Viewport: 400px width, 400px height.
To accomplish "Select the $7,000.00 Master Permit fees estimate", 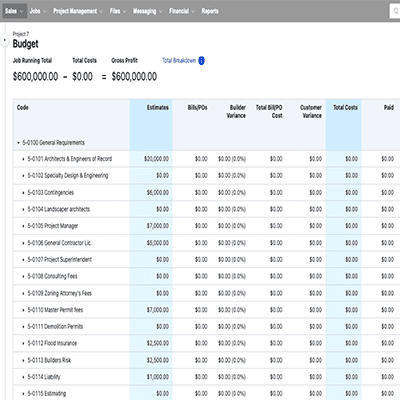I will point(158,310).
